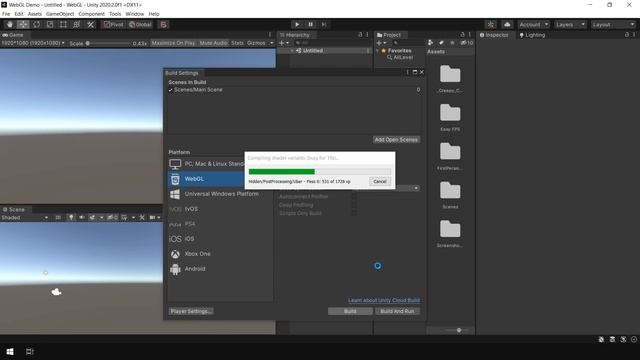
Task: Click Add Open Scenes button
Action: 396,140
